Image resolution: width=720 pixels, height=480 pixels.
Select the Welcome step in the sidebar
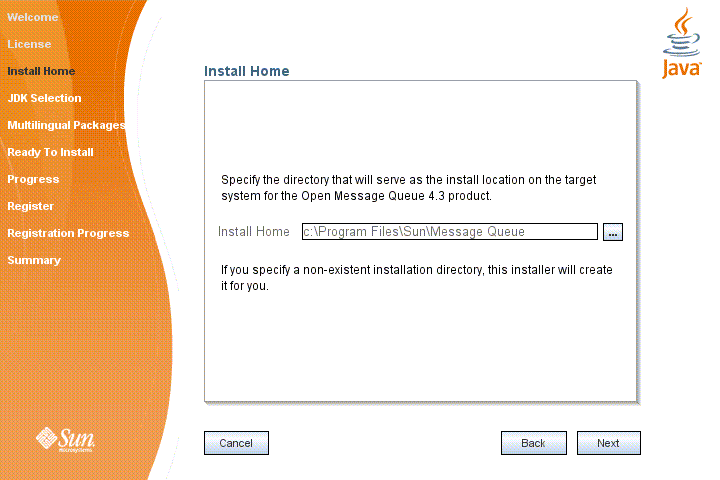pos(33,17)
